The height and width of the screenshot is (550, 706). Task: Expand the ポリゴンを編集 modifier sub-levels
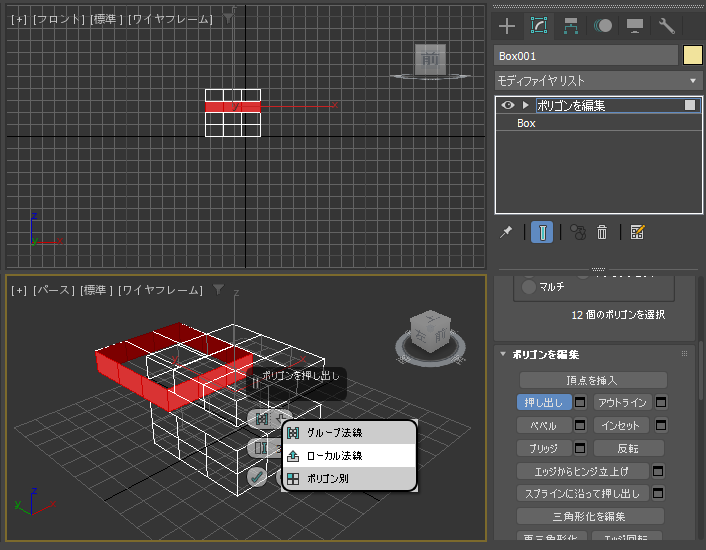(x=525, y=105)
